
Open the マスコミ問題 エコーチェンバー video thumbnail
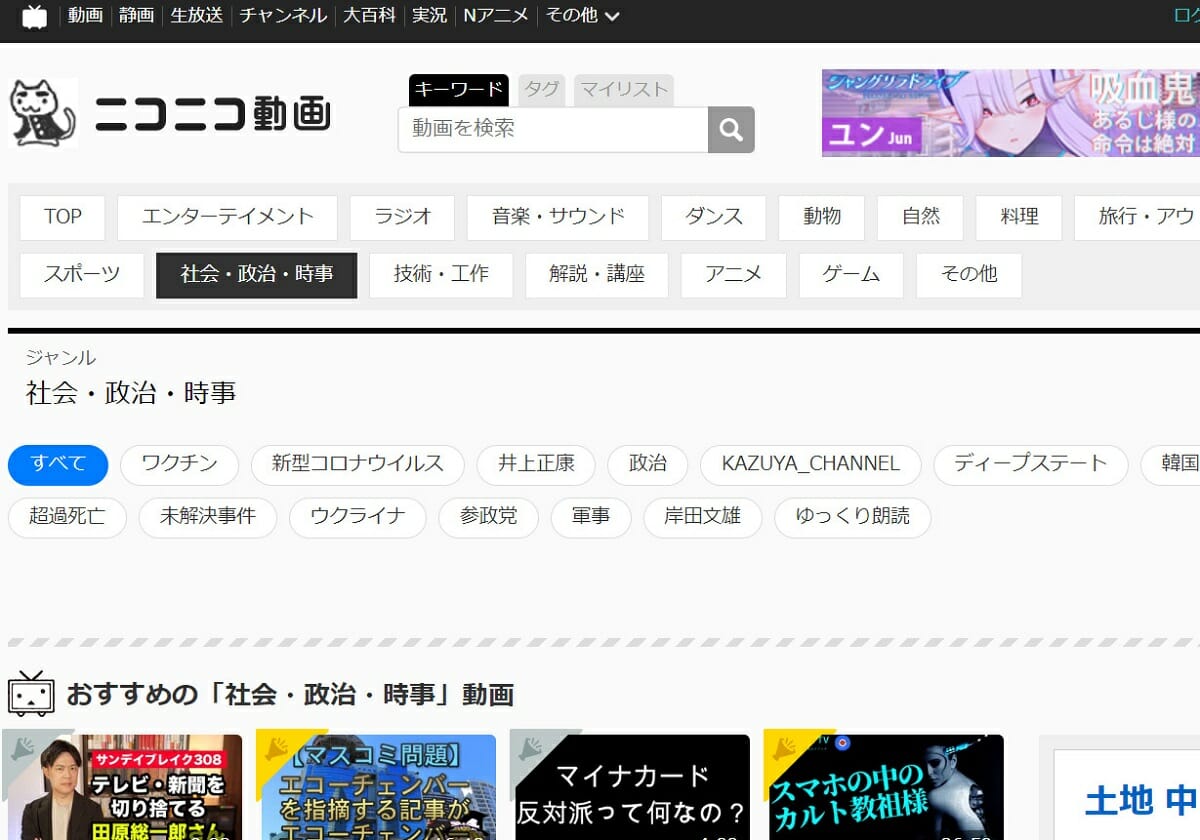[376, 787]
